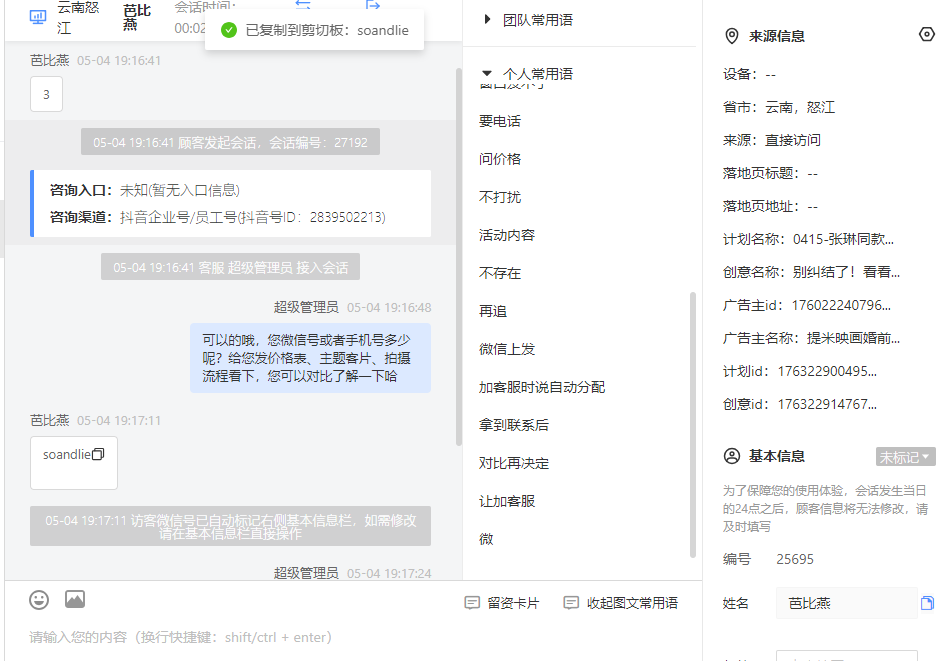Click the notice 客服 超级管理员 接入会话
The image size is (948, 661).
230,267
